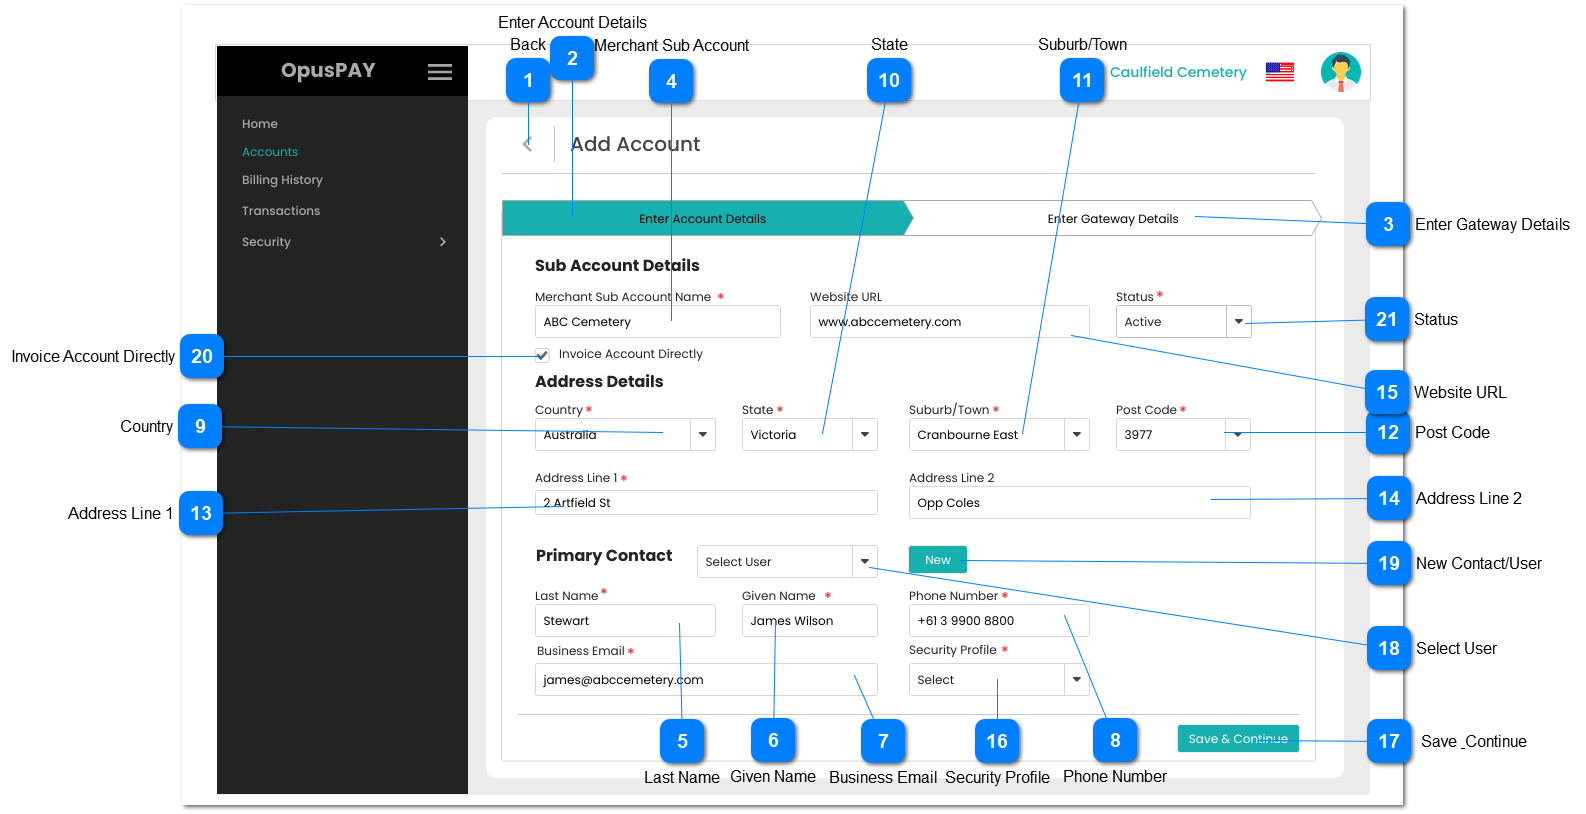Click the Save & Continue button
This screenshot has height=814, width=1586.
(1237, 739)
